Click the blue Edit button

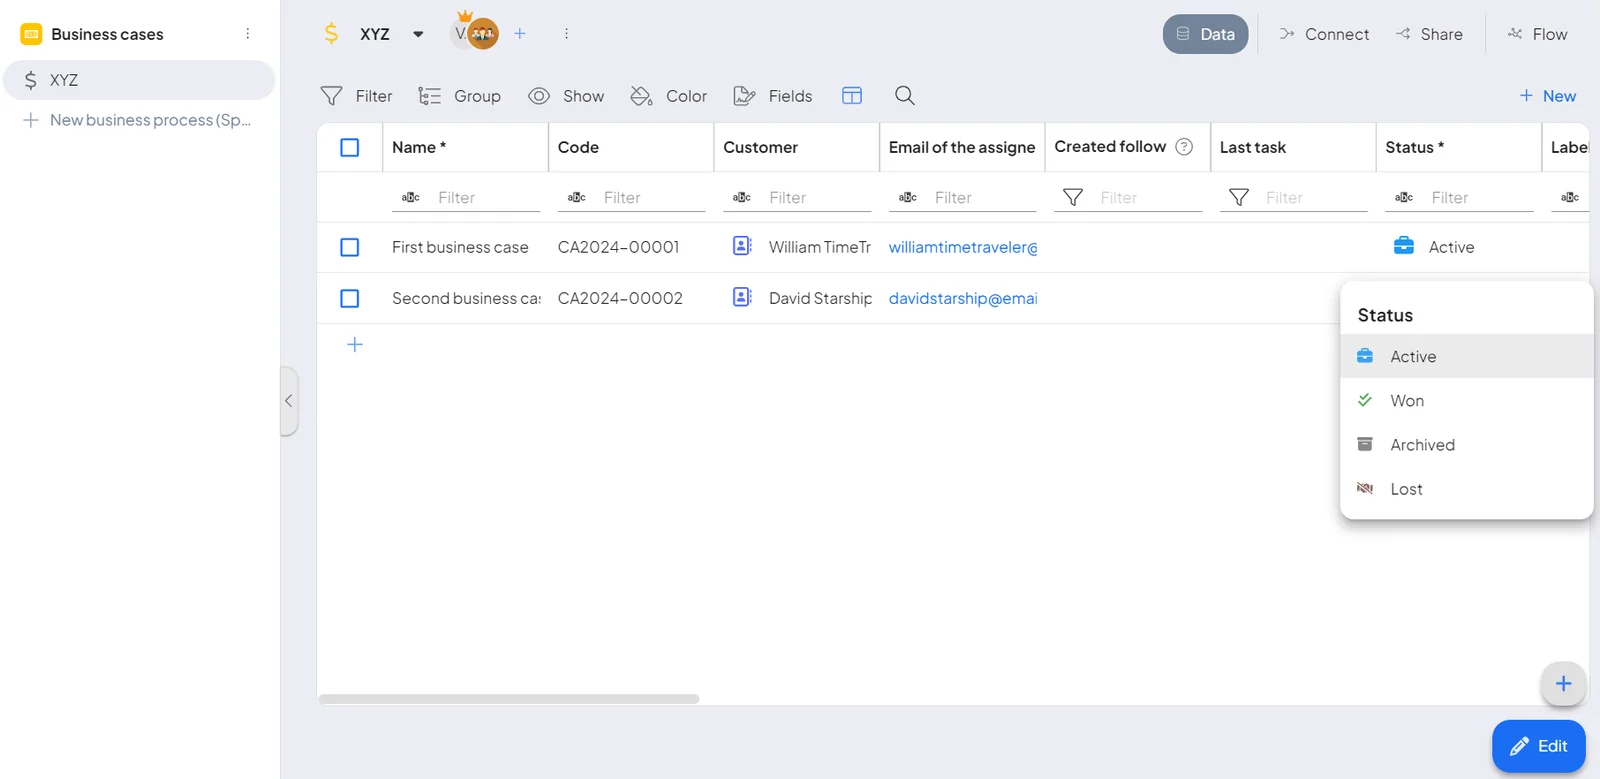tap(1539, 746)
